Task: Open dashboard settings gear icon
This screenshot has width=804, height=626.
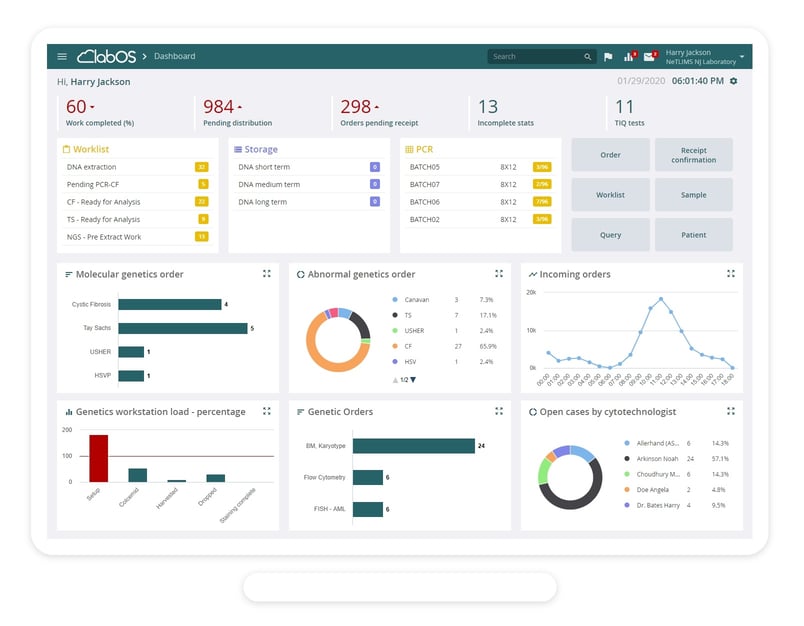Action: [x=734, y=81]
